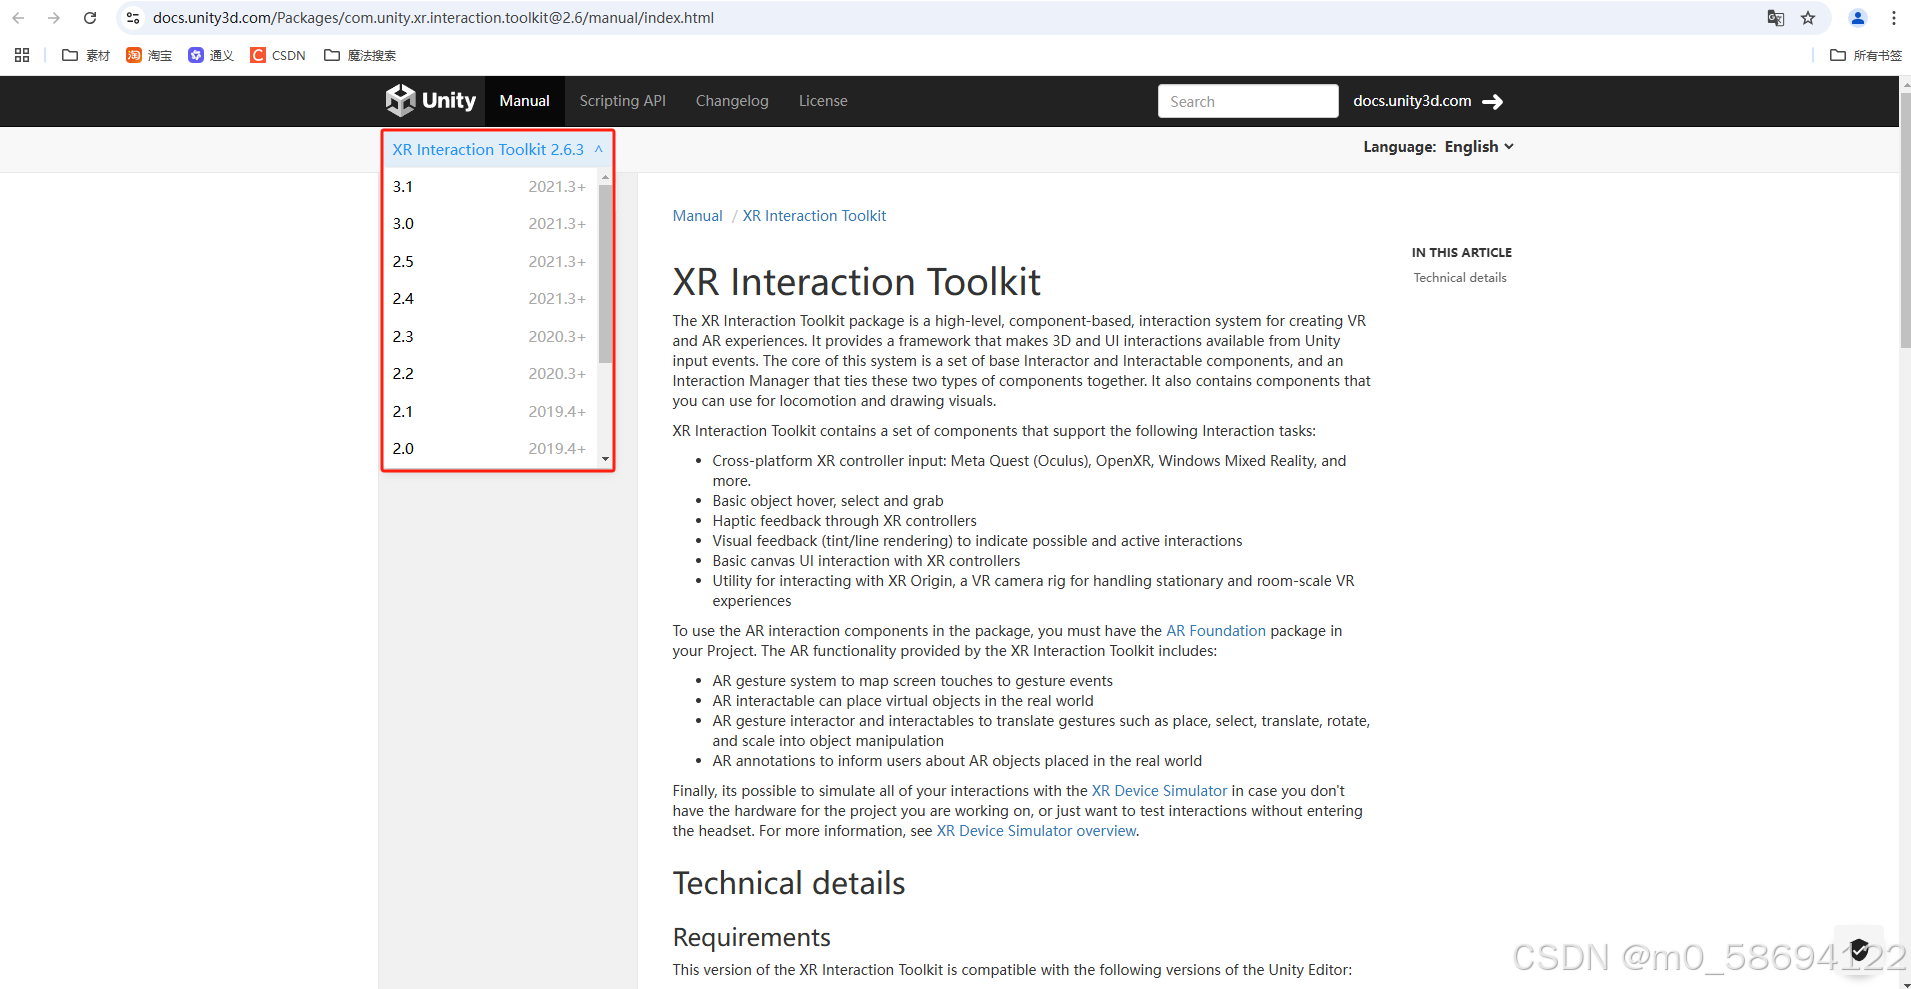This screenshot has width=1911, height=989.
Task: Click the Unity logo icon
Action: click(399, 100)
